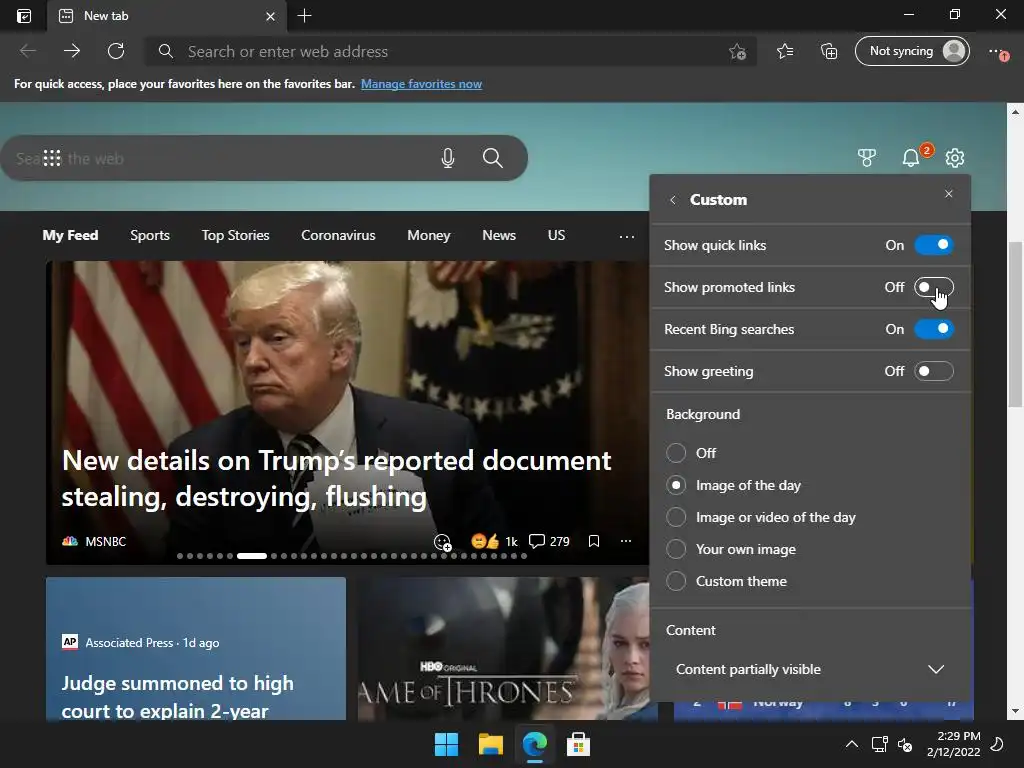Open the Coronavirus feed tab
The height and width of the screenshot is (768, 1024).
tap(338, 235)
